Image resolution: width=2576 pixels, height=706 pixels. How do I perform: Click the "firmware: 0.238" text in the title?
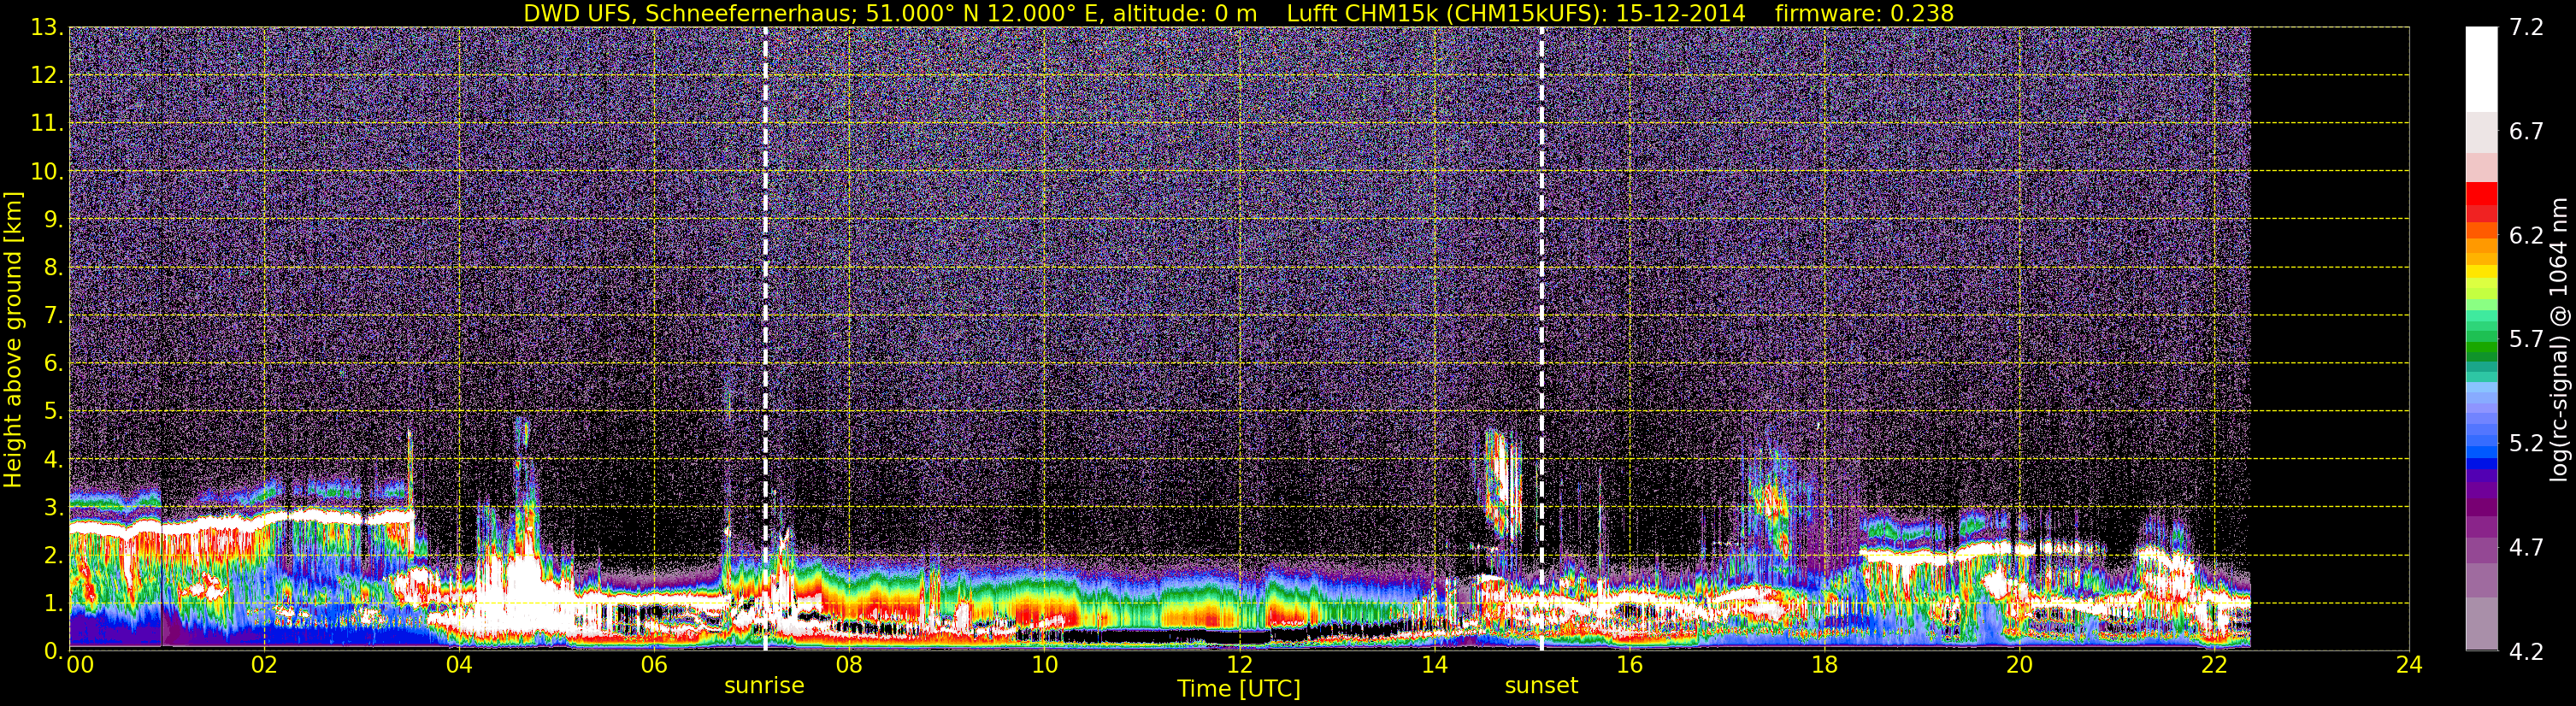coord(1864,13)
